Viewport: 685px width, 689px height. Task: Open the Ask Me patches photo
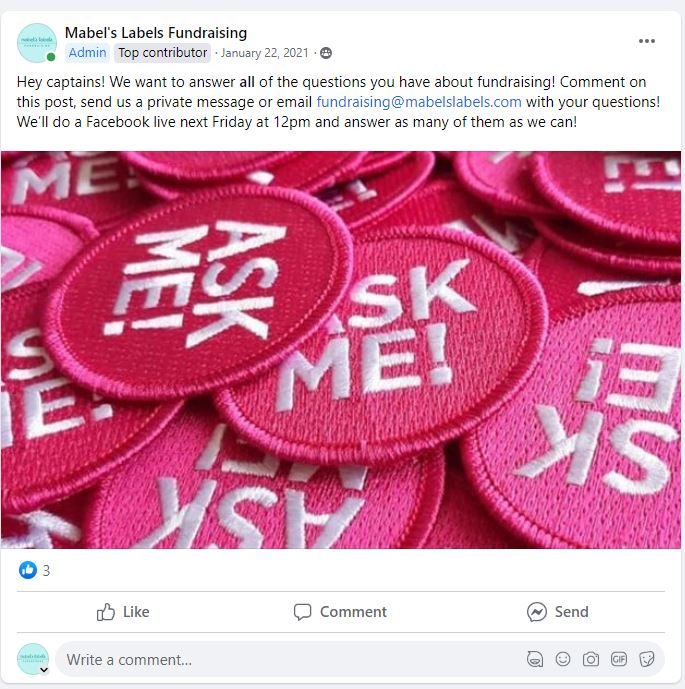[x=341, y=350]
